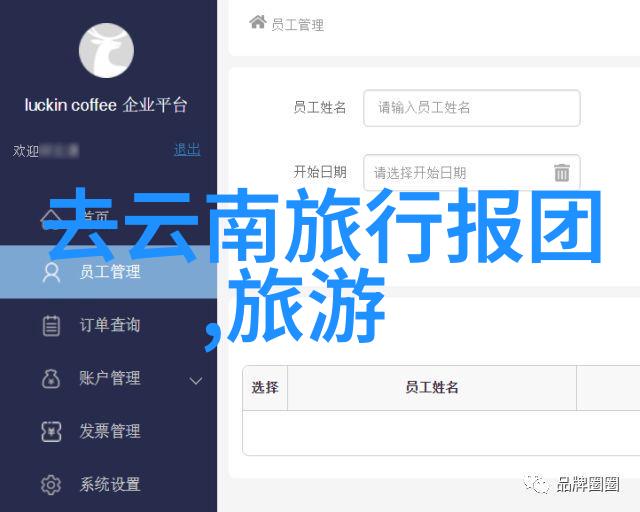Expand the 账户管理 submenu chevron
Image resolution: width=640 pixels, height=512 pixels.
196,381
